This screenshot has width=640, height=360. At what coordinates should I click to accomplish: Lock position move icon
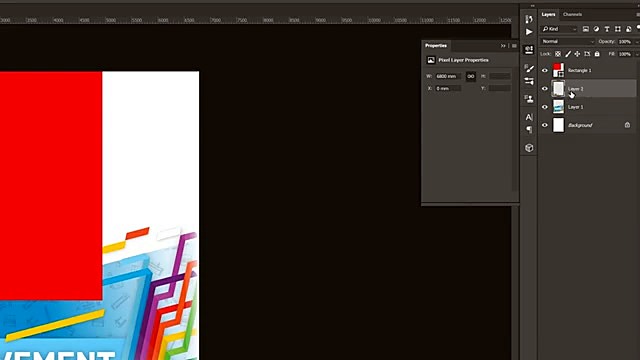[577, 54]
